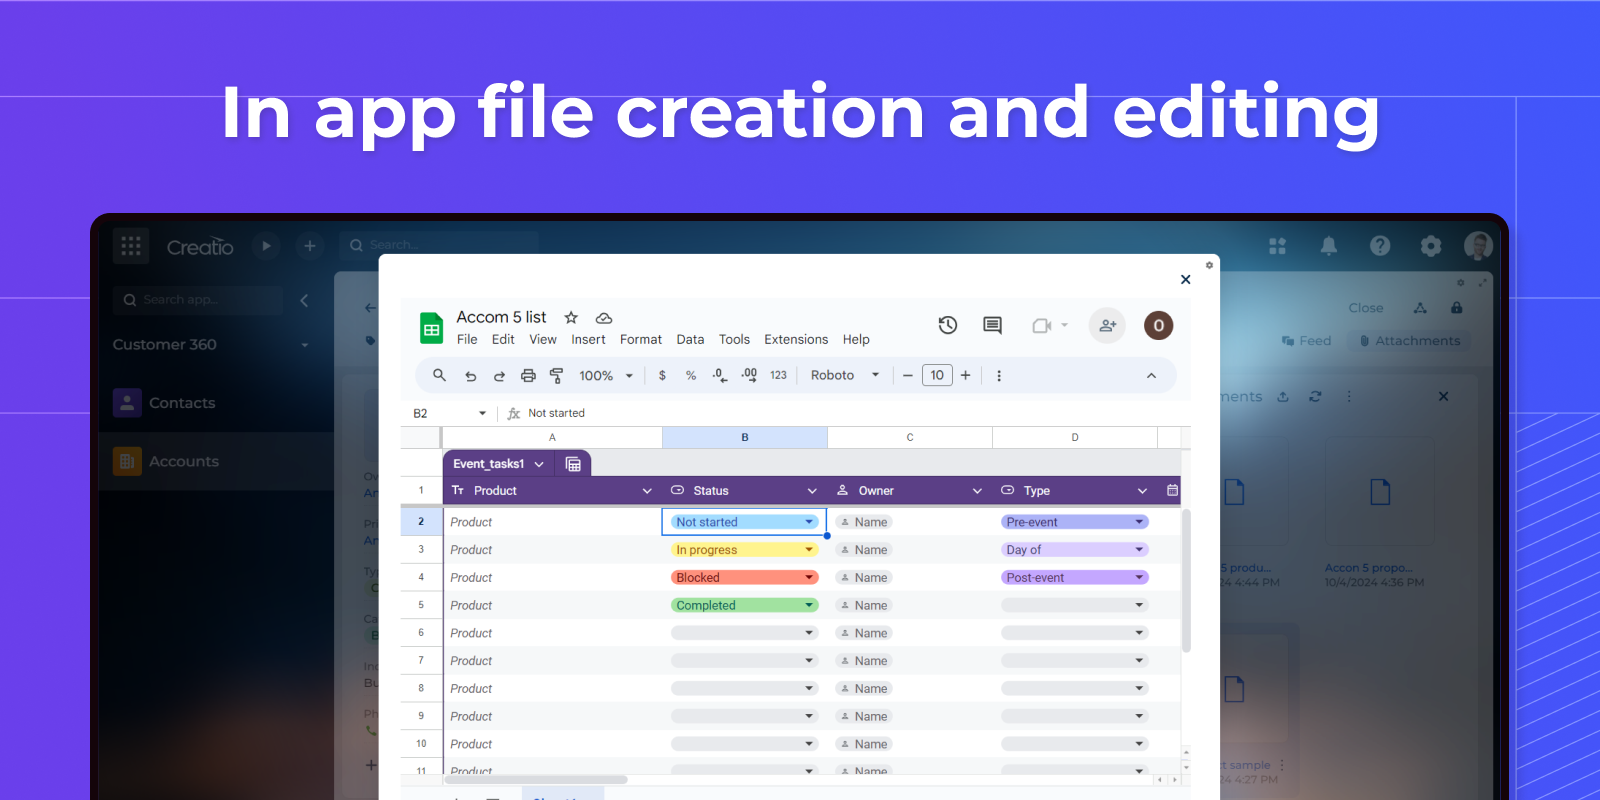Click the undo arrow icon
This screenshot has width=1600, height=800.
(470, 376)
